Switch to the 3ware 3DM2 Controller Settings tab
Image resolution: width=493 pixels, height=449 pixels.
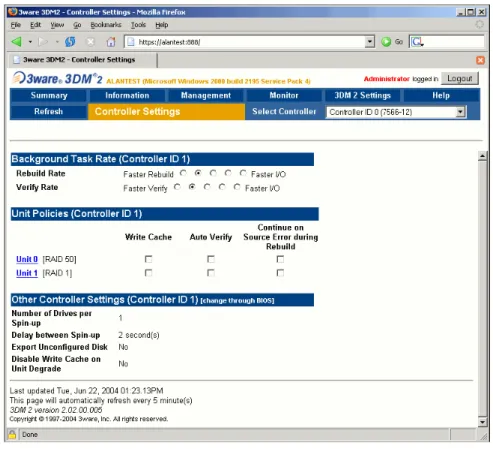83,60
